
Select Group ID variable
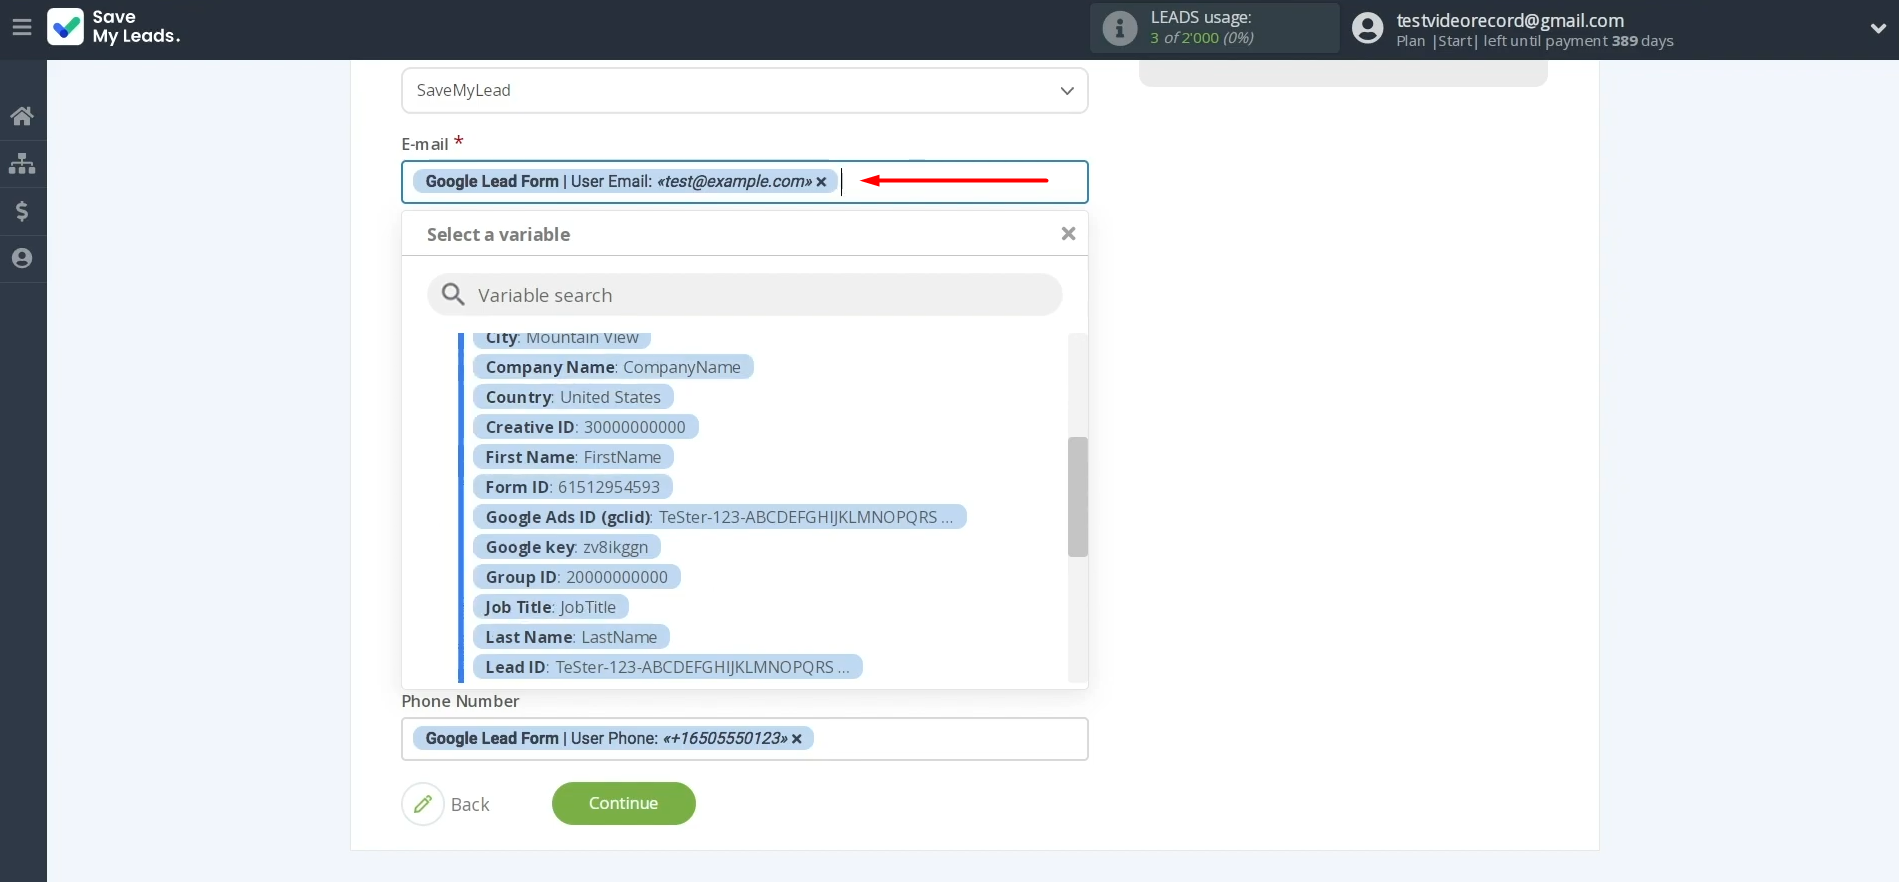point(576,577)
